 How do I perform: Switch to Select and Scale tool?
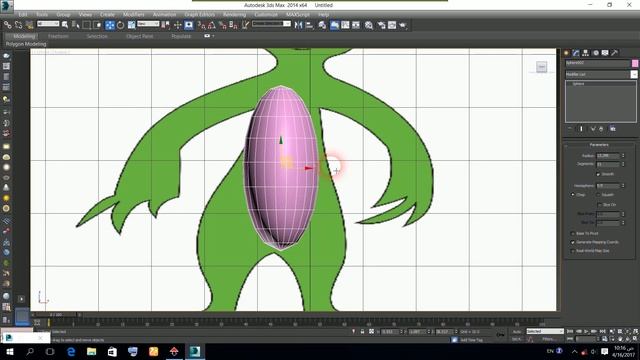131,25
